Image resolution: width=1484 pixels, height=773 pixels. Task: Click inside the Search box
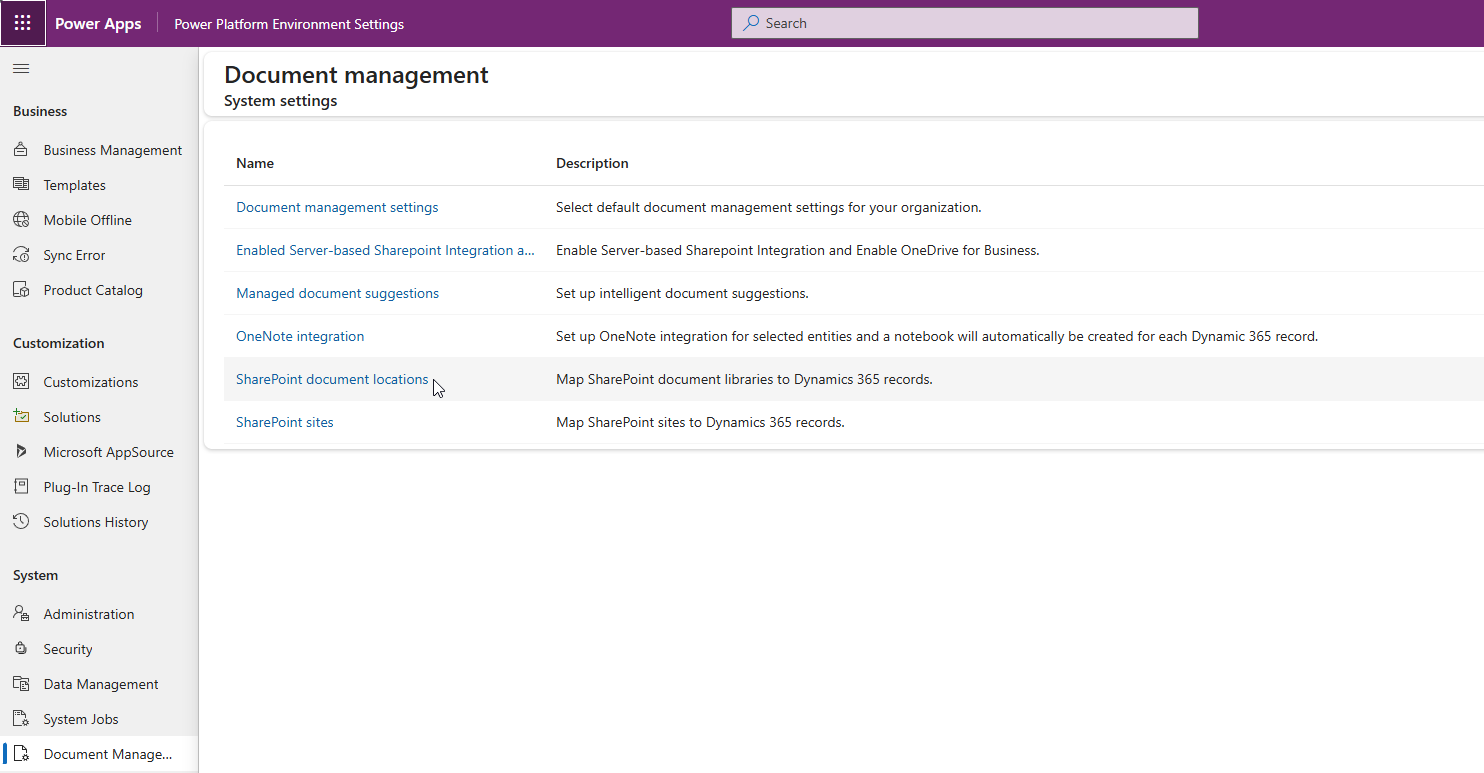(964, 23)
